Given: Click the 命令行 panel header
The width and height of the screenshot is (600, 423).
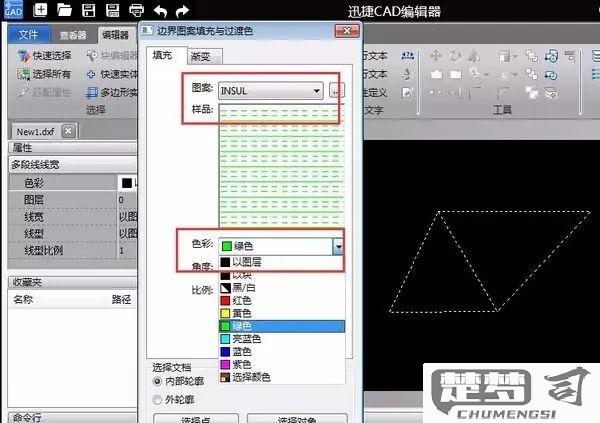Looking at the screenshot, I should tap(73, 417).
